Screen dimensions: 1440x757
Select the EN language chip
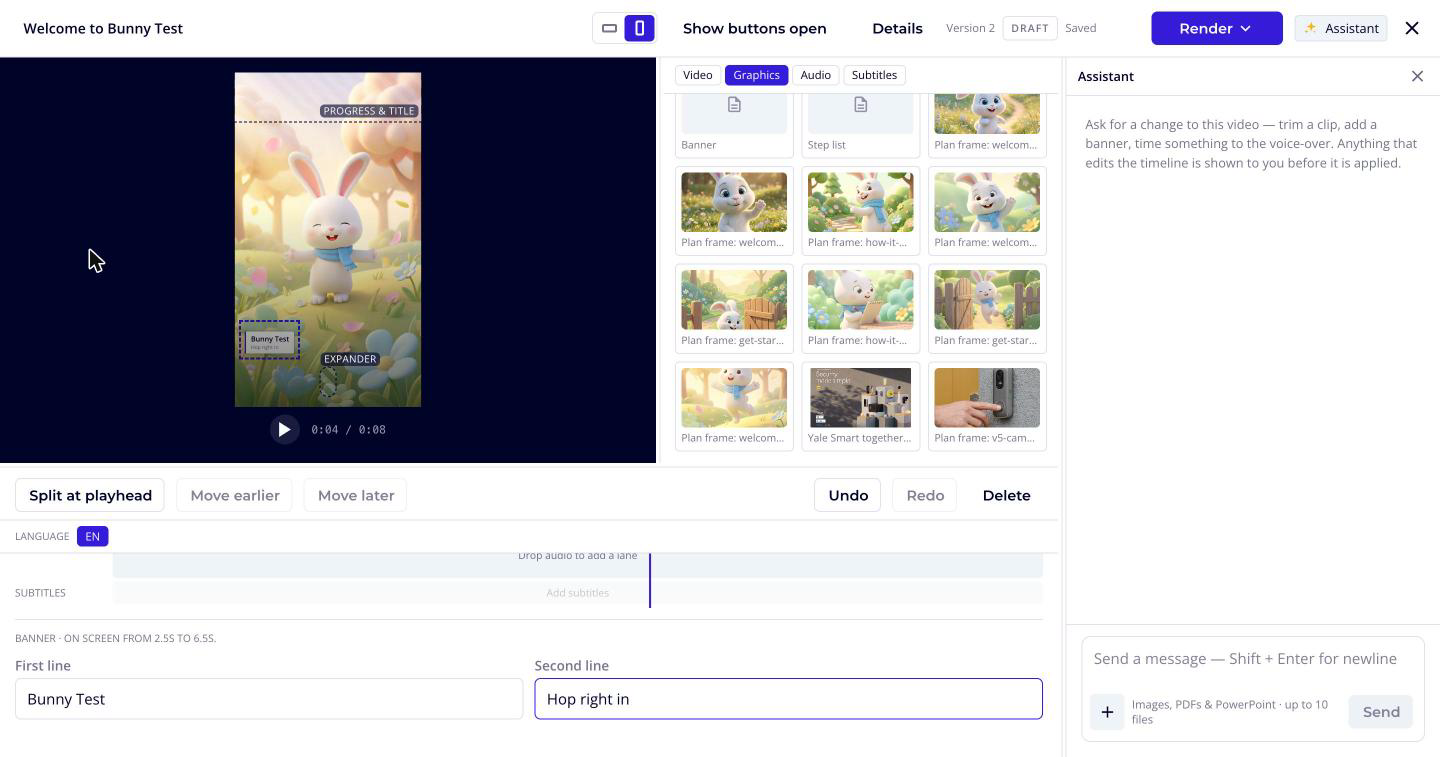click(92, 536)
